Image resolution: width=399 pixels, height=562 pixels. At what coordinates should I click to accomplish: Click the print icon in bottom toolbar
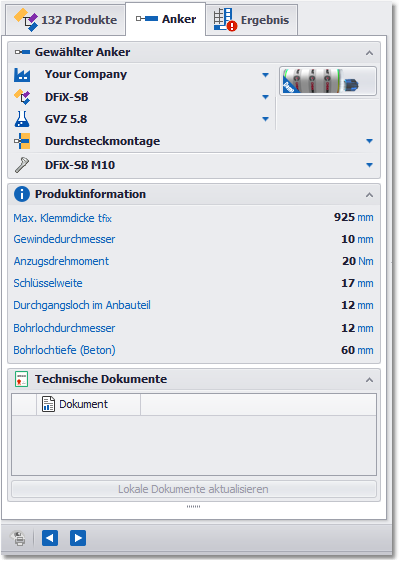tap(19, 538)
